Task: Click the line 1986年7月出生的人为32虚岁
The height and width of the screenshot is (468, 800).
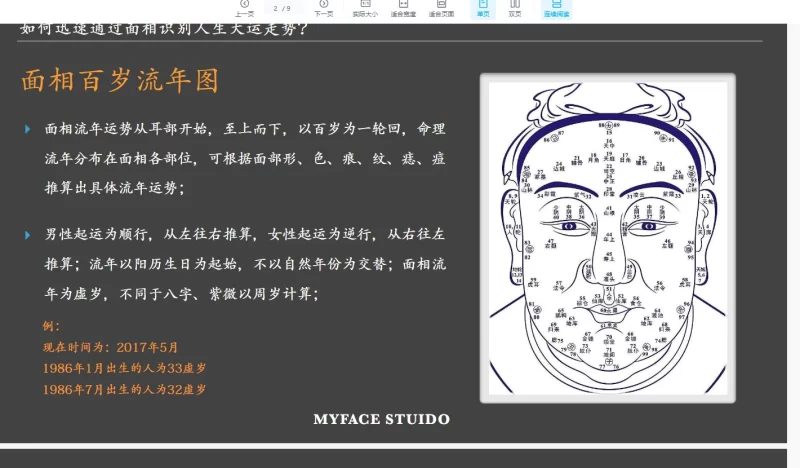Action: click(125, 390)
